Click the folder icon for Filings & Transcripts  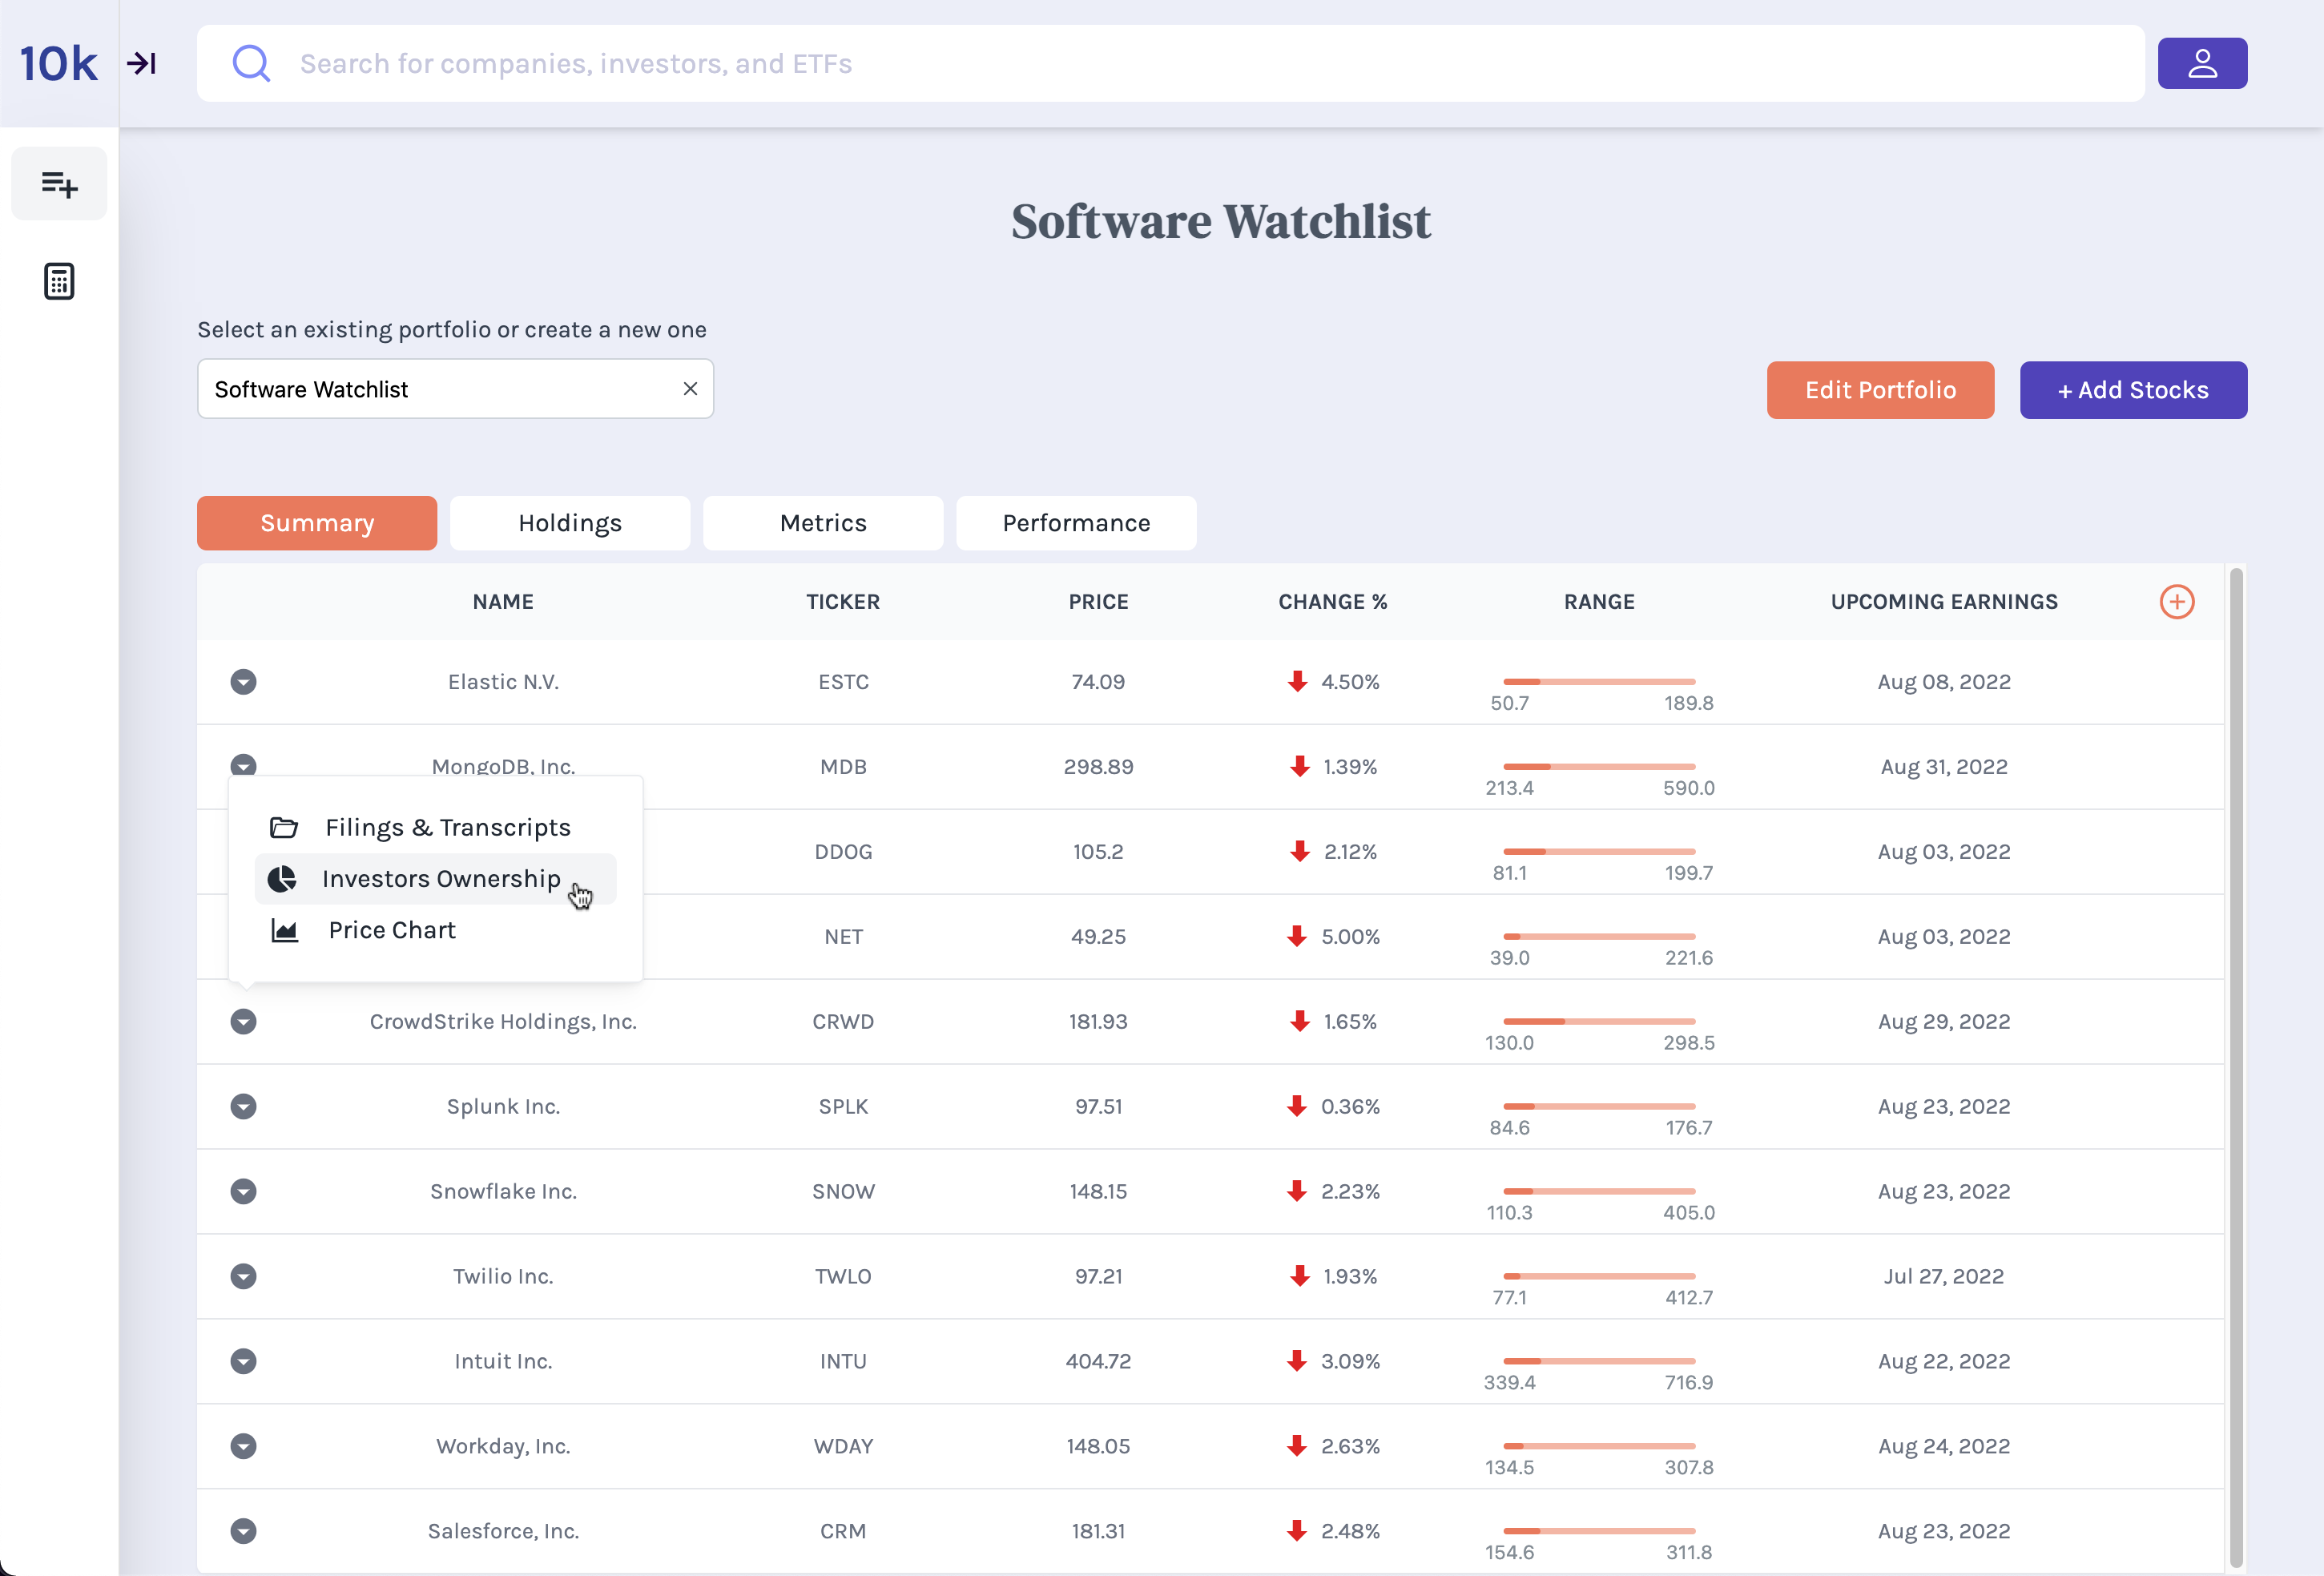pyautogui.click(x=284, y=828)
